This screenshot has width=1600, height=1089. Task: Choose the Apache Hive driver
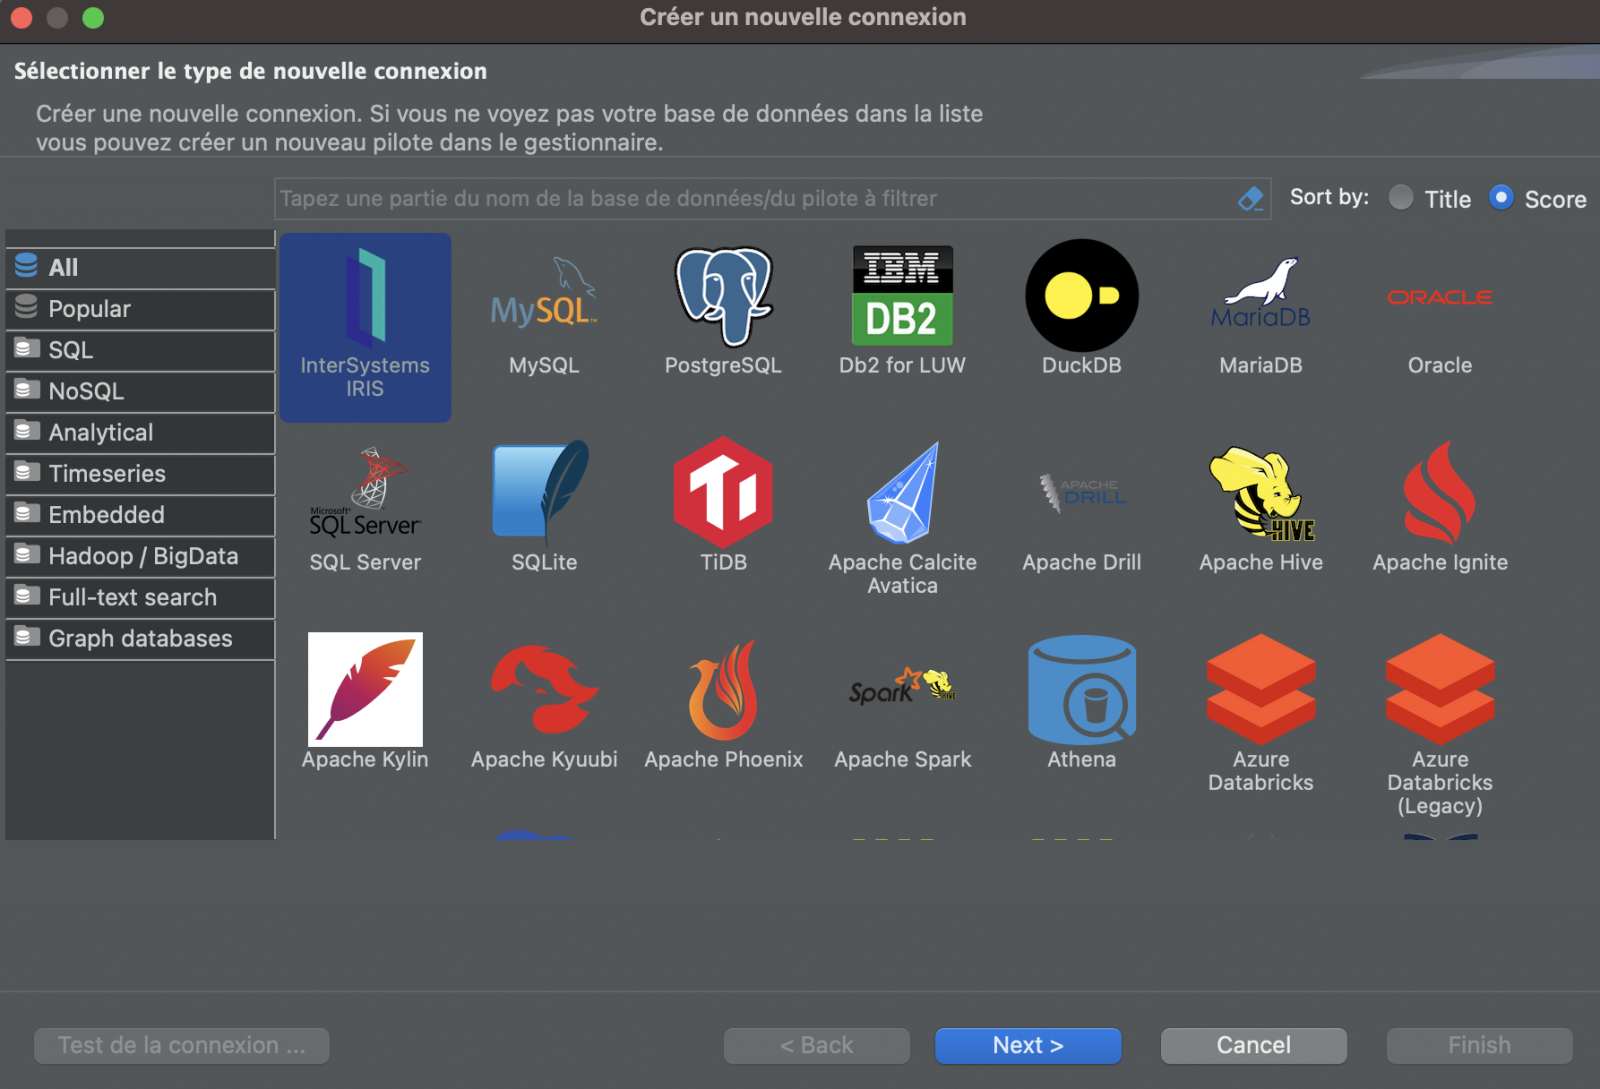pyautogui.click(x=1260, y=494)
